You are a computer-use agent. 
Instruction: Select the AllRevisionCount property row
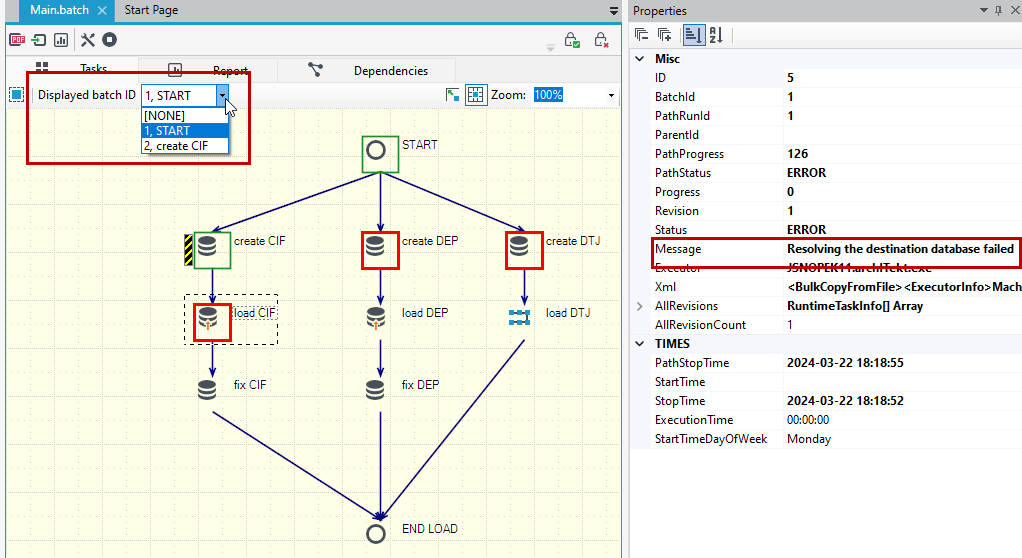[x=837, y=325]
